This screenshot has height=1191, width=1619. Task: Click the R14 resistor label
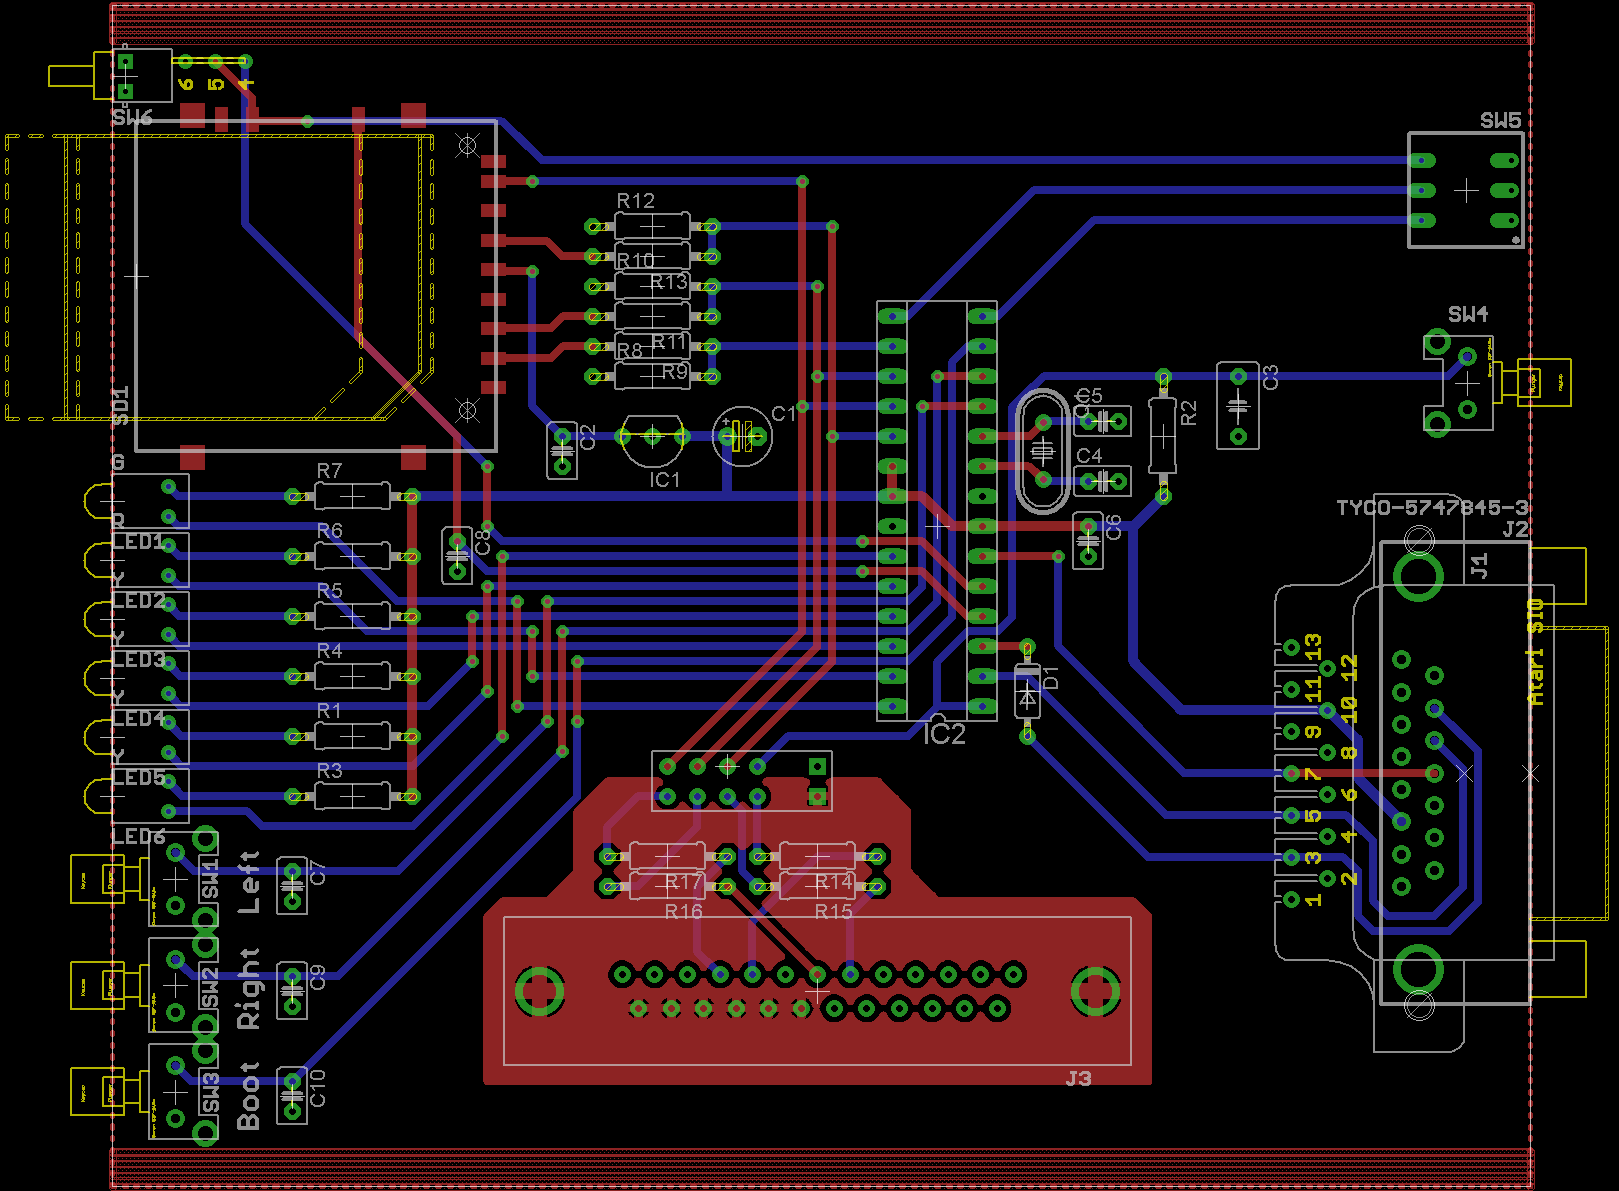pyautogui.click(x=834, y=882)
